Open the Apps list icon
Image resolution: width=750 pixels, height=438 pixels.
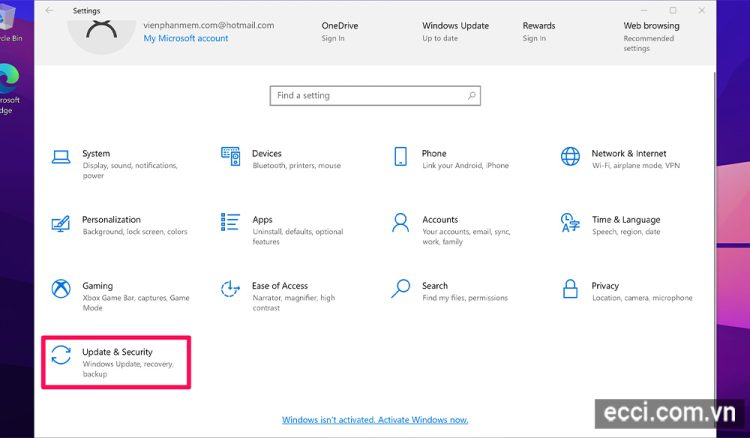[x=230, y=222]
